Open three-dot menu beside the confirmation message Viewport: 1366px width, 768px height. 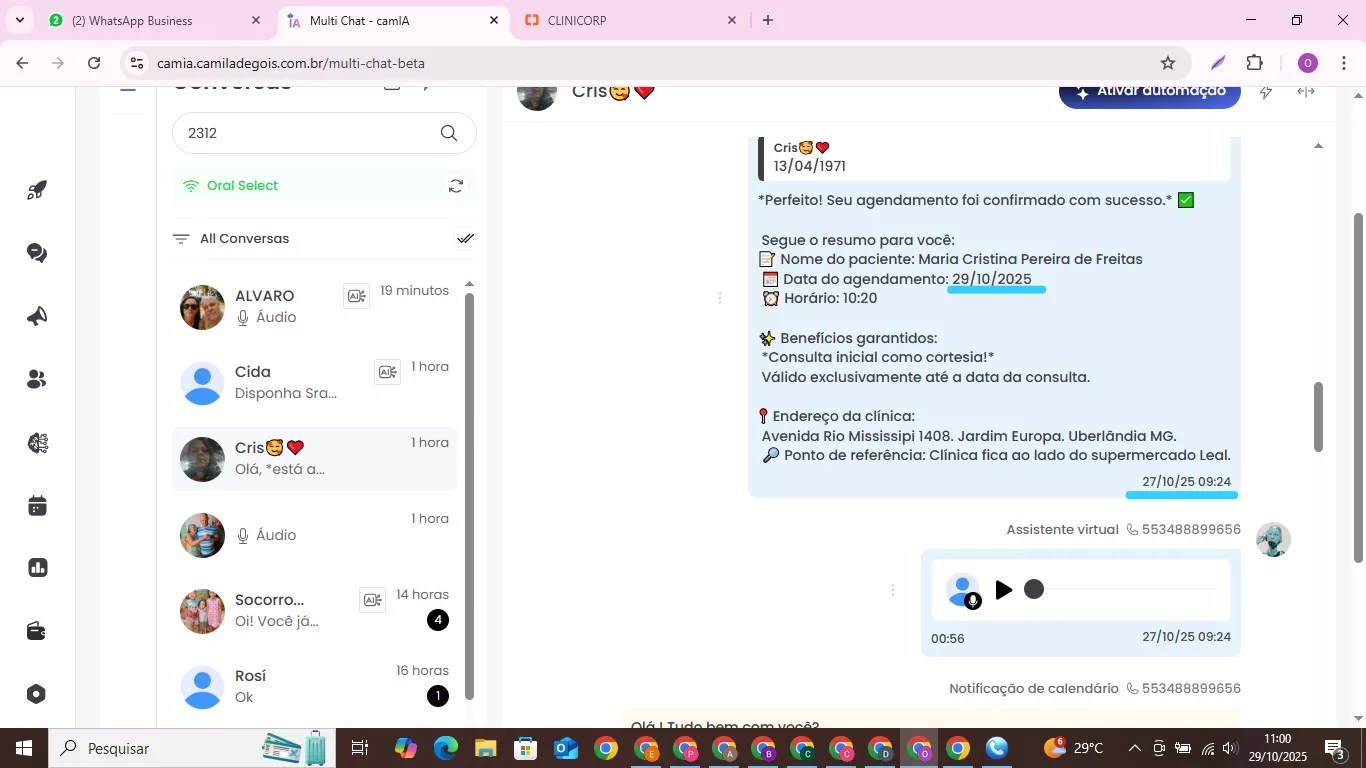click(x=719, y=299)
